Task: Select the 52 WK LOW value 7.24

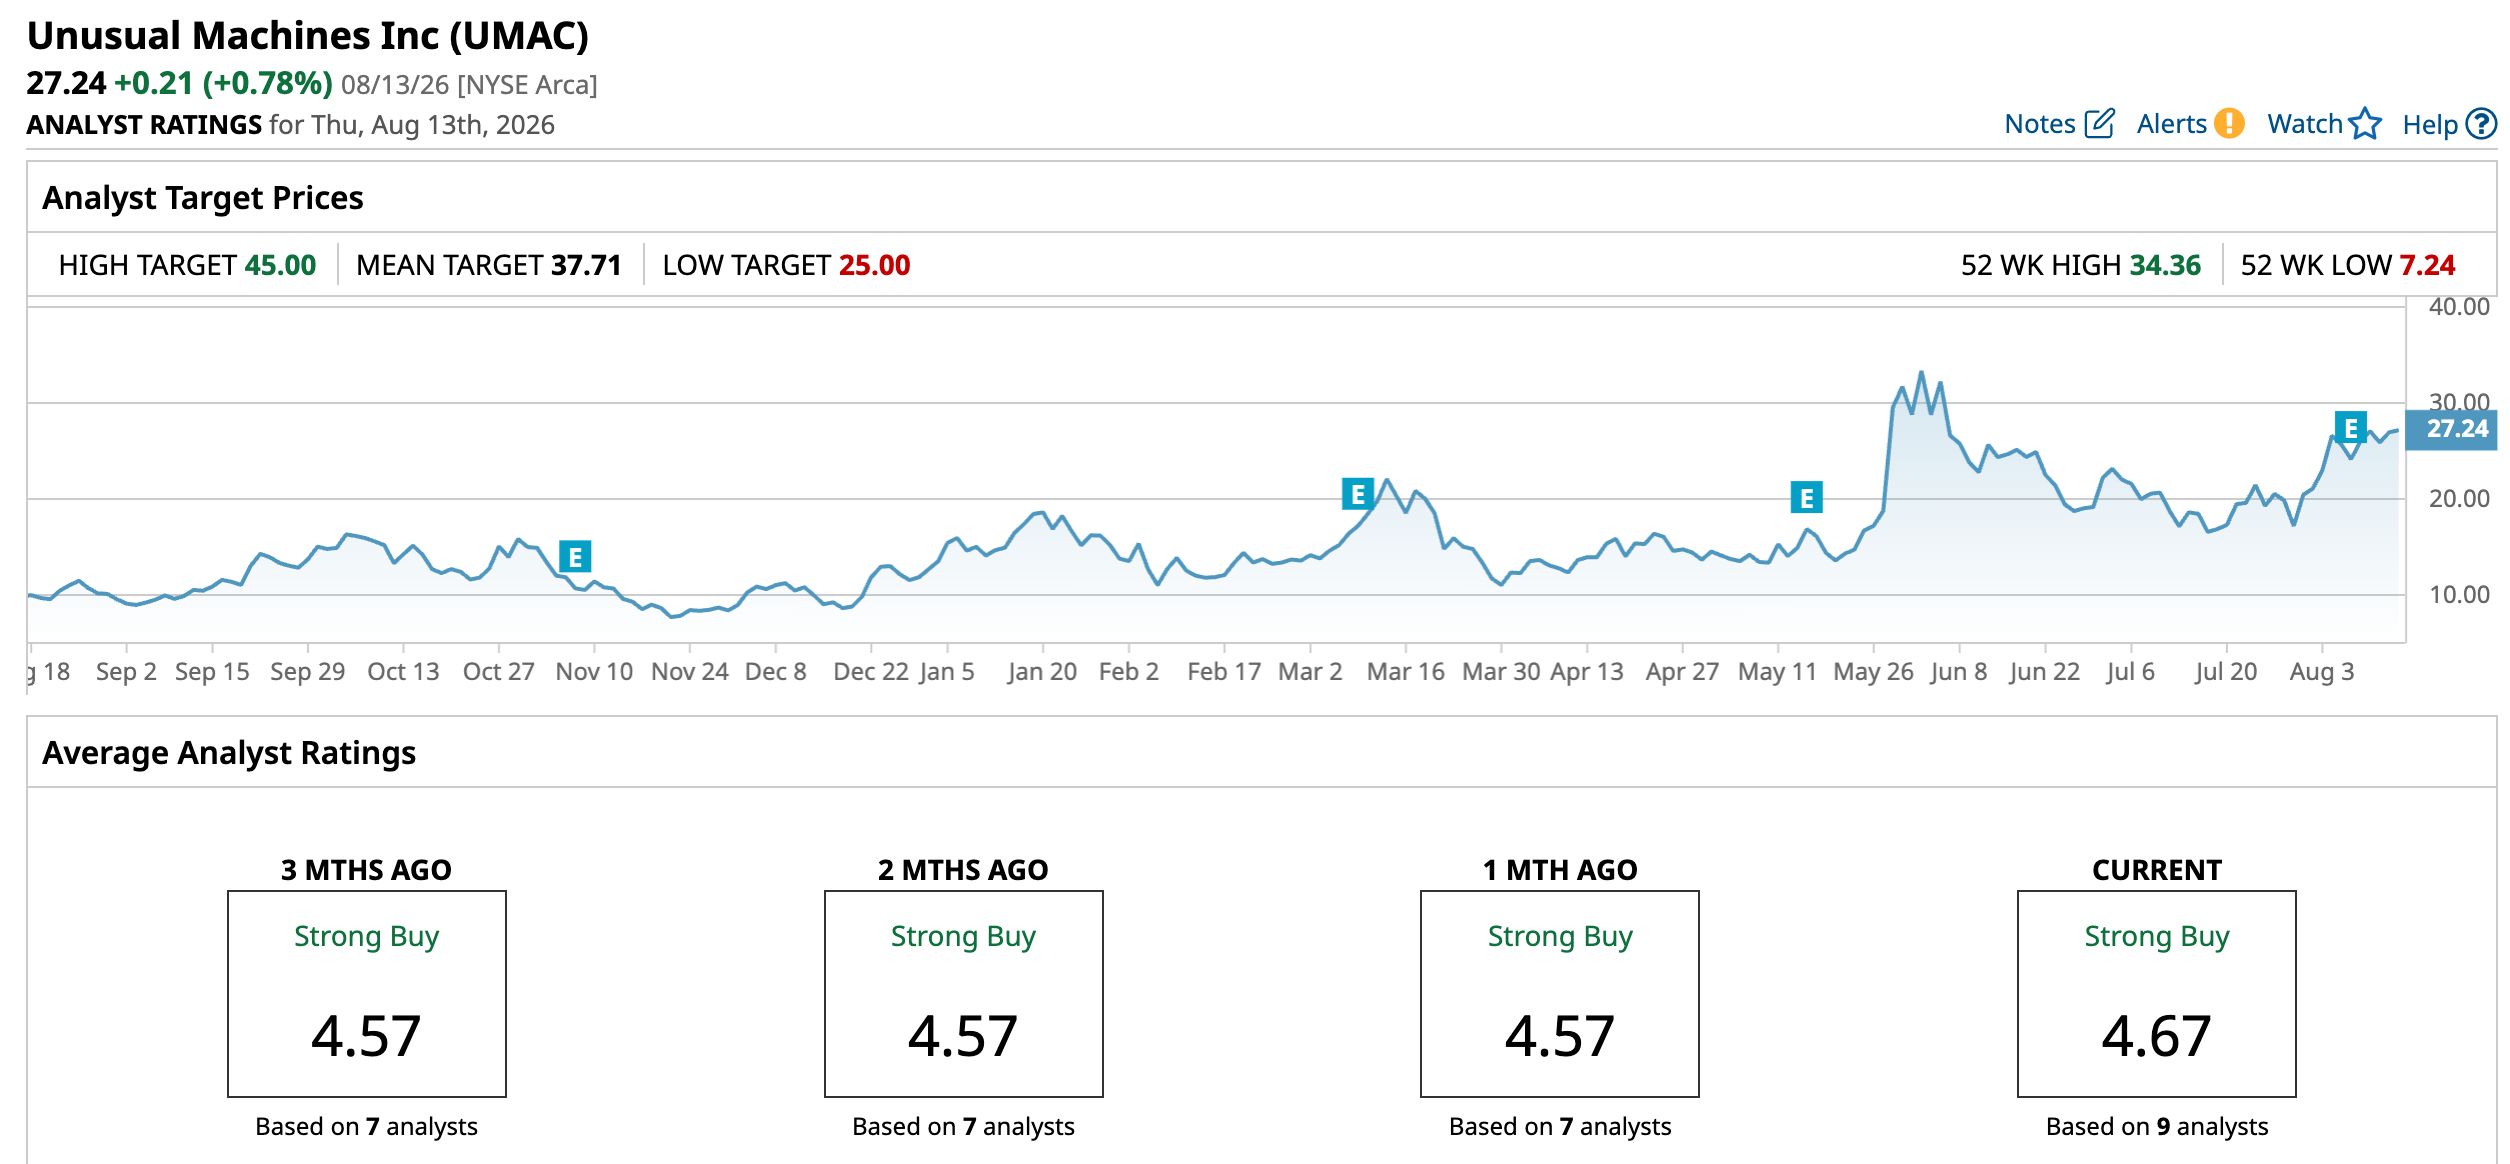Action: (x=2427, y=265)
